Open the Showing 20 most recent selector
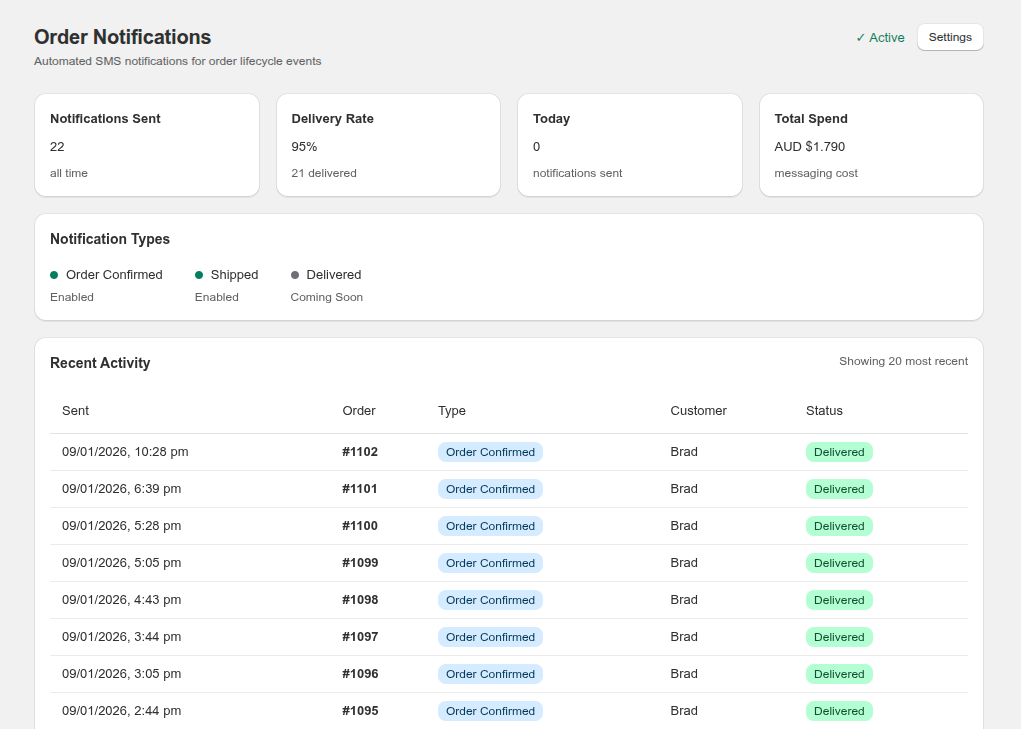Screen dimensions: 1021x729 903,361
